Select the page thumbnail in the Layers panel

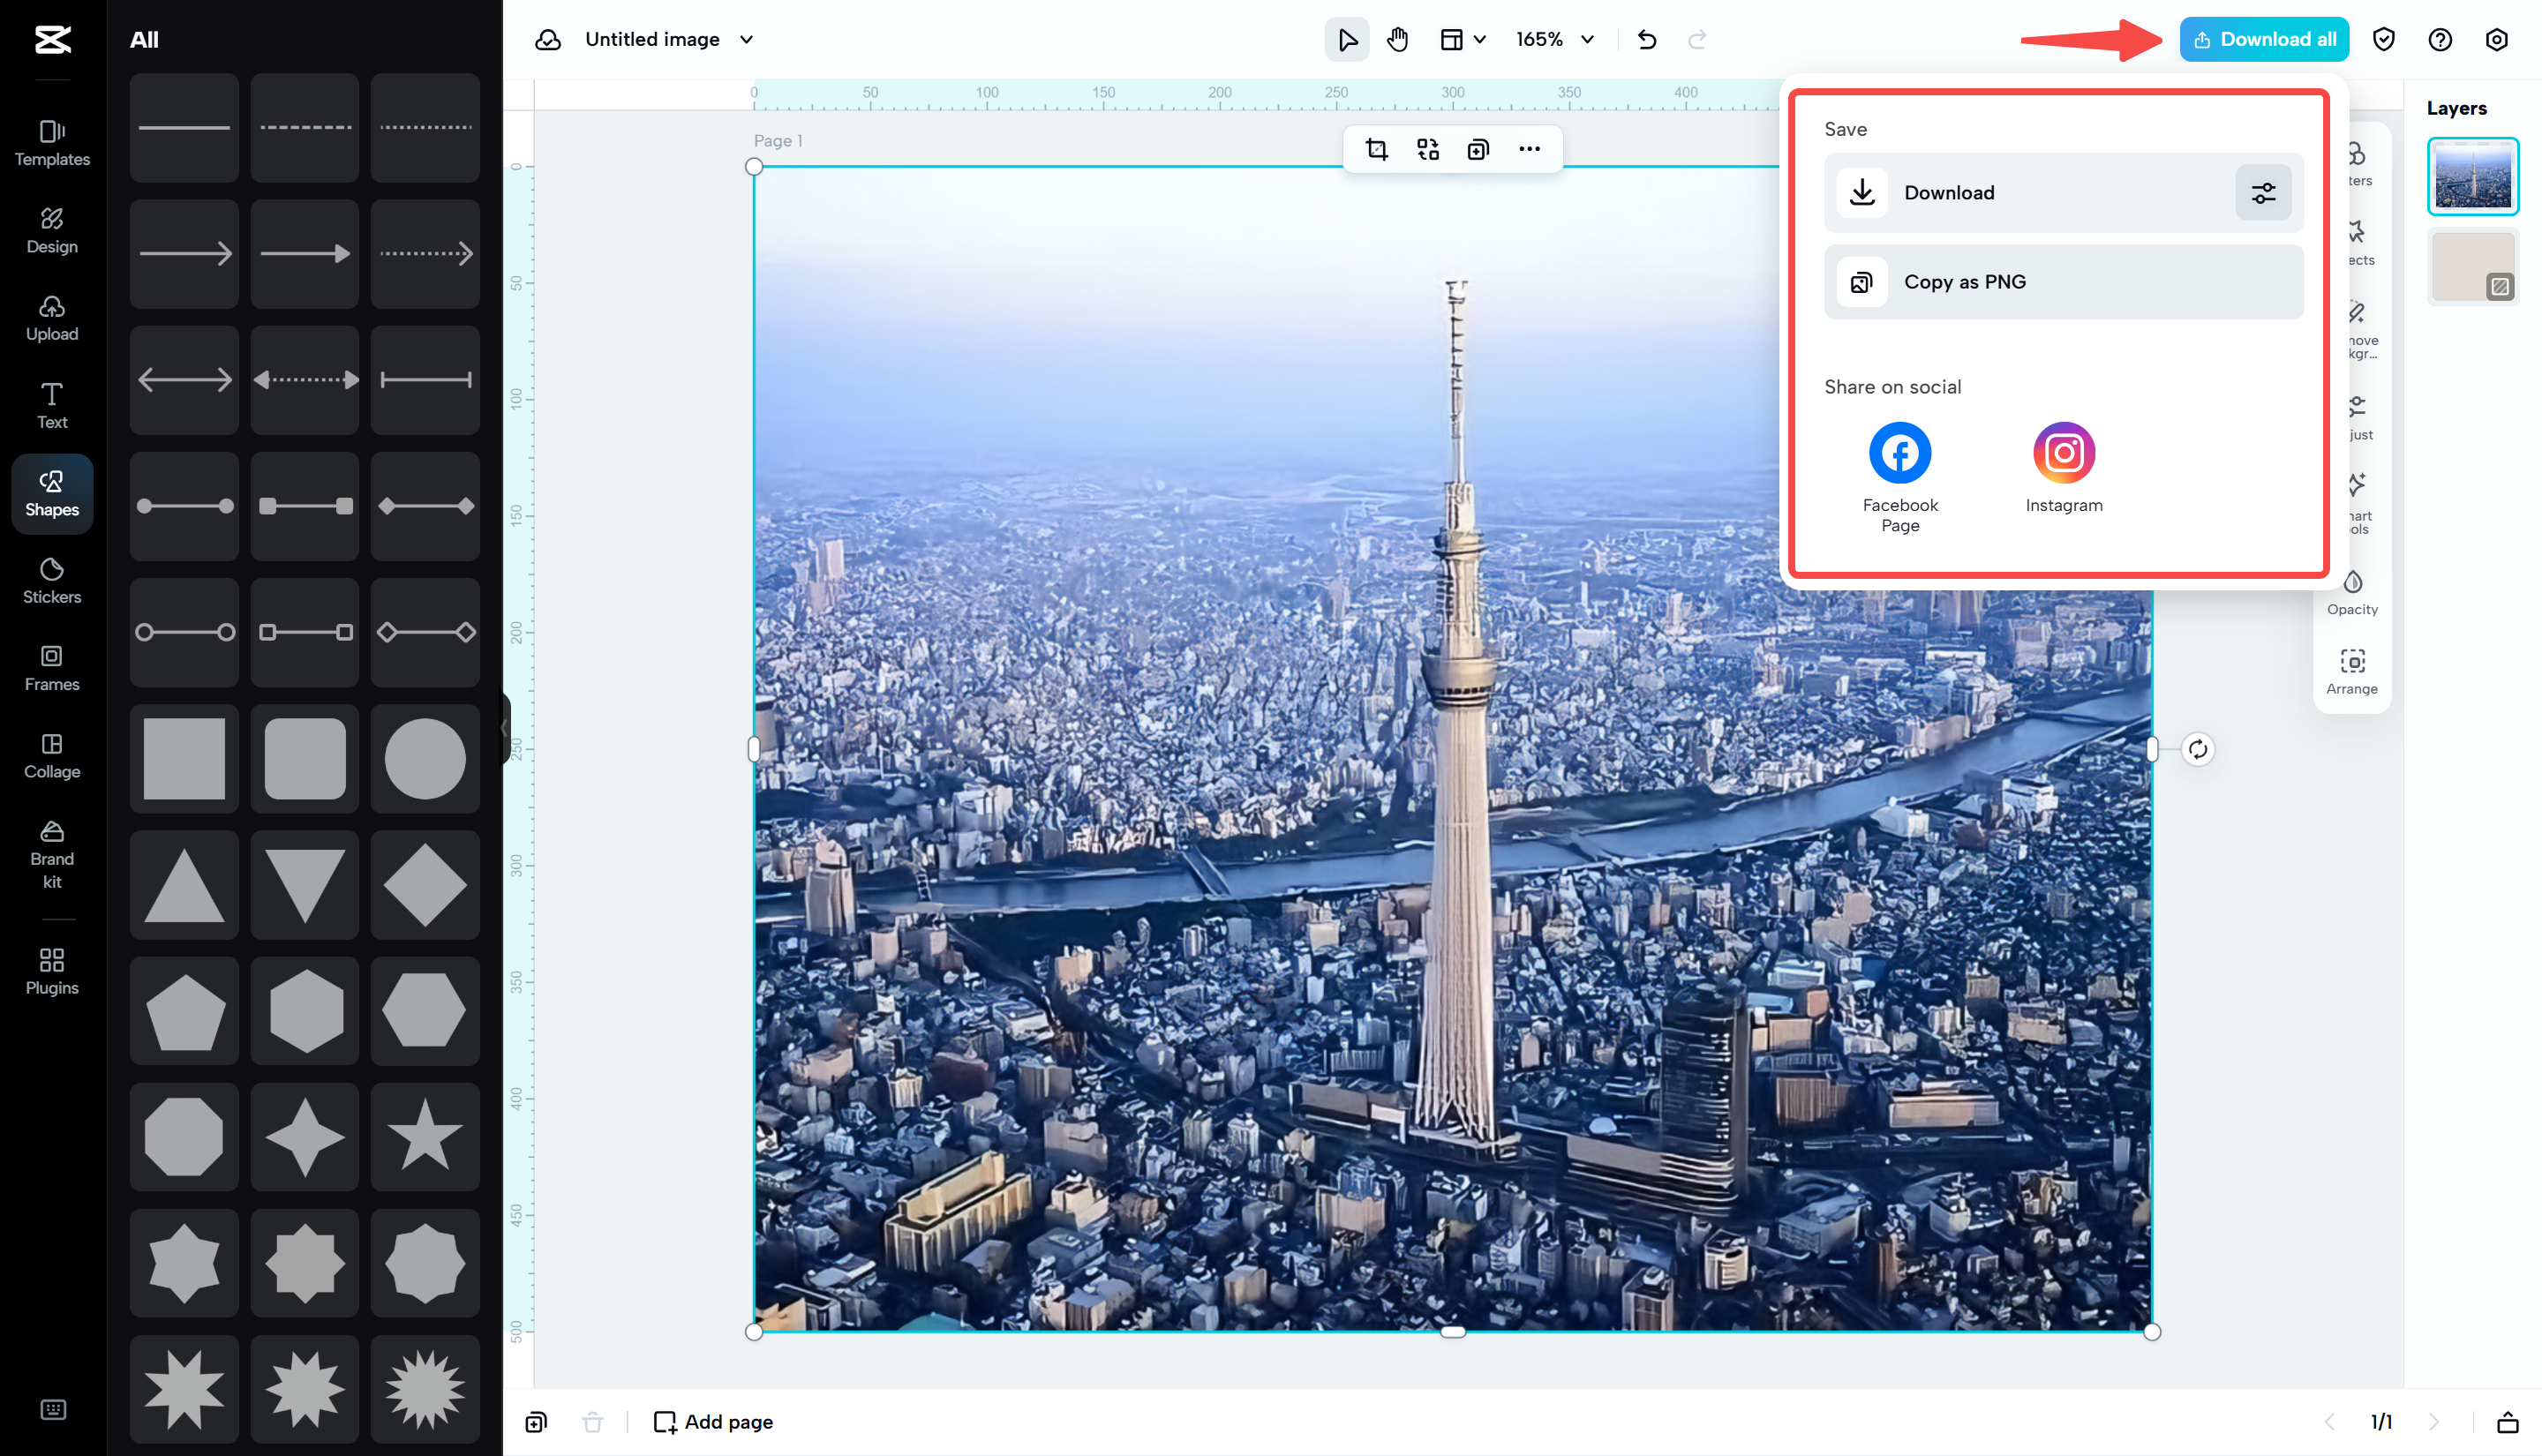point(2472,175)
